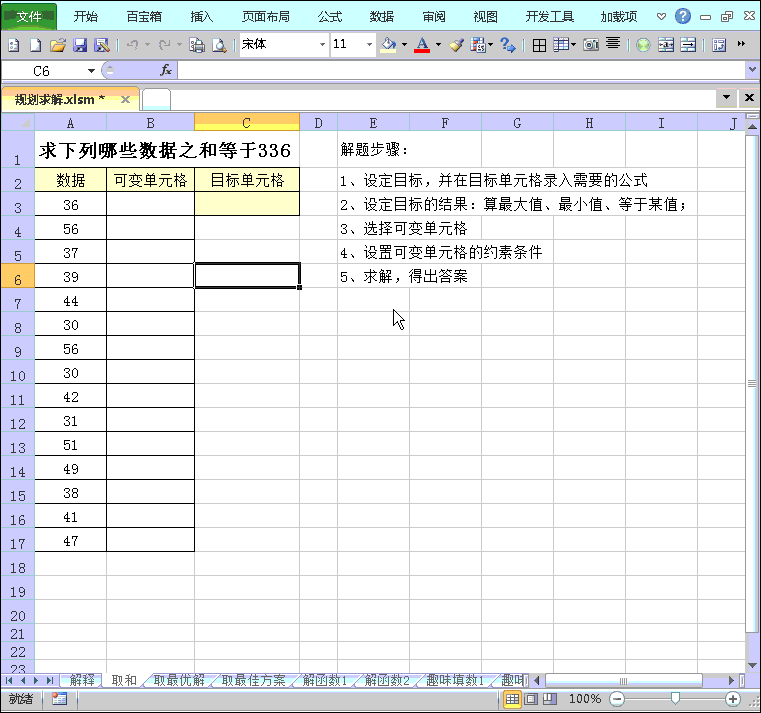Open the 公式 Formulas tab

[x=330, y=17]
